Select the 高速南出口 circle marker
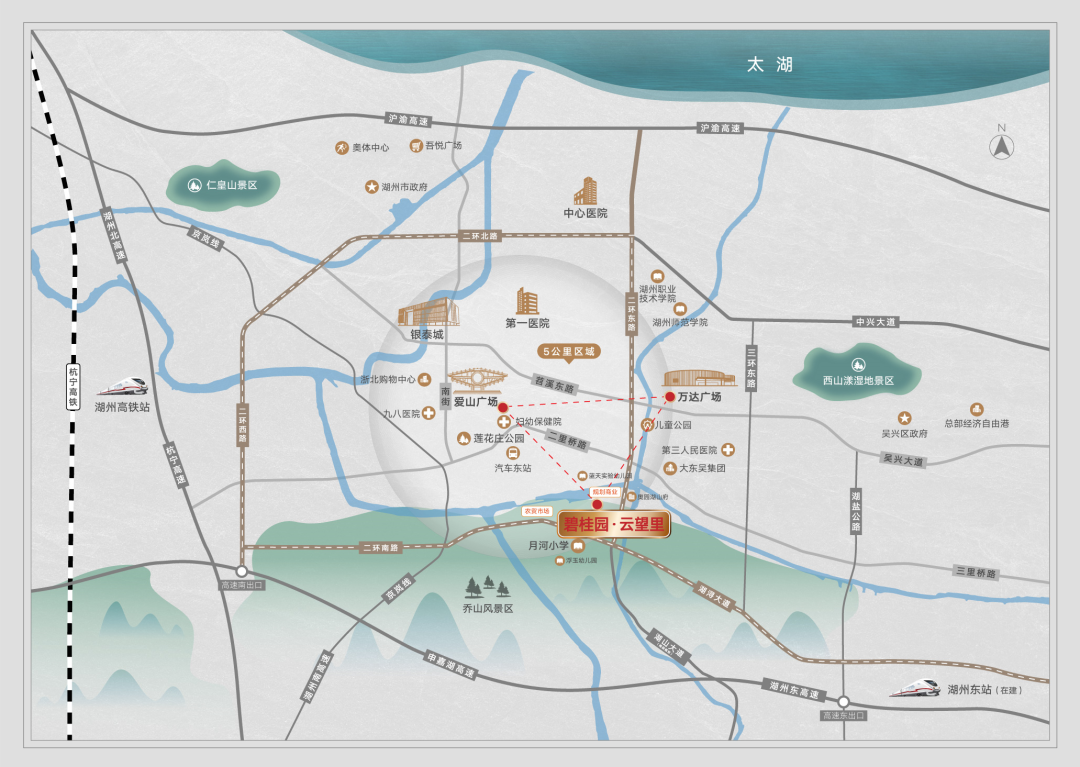This screenshot has width=1080, height=767. tap(242, 571)
